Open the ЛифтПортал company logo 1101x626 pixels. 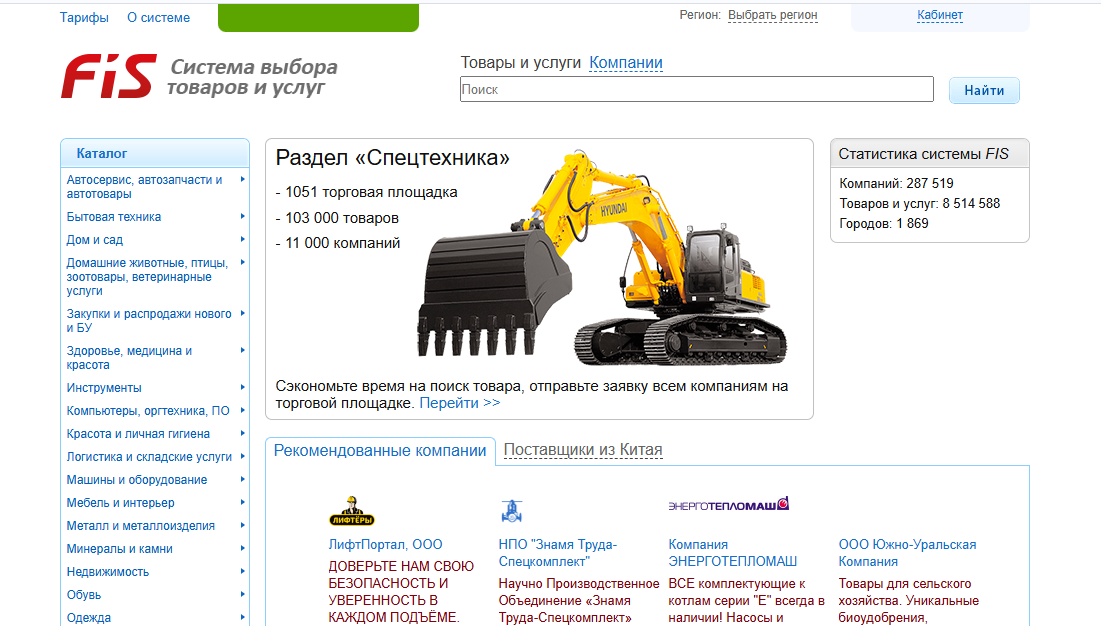[x=352, y=511]
